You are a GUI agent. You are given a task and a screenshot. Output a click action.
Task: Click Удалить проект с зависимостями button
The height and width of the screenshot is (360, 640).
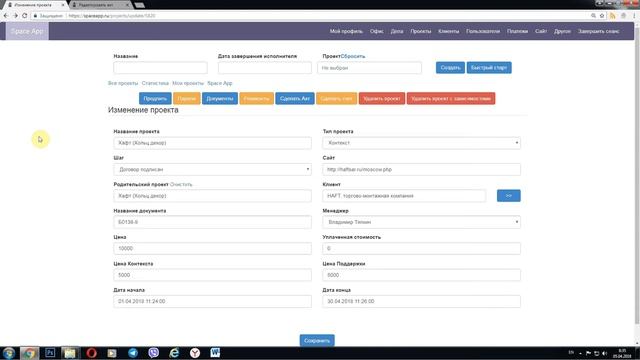451,98
